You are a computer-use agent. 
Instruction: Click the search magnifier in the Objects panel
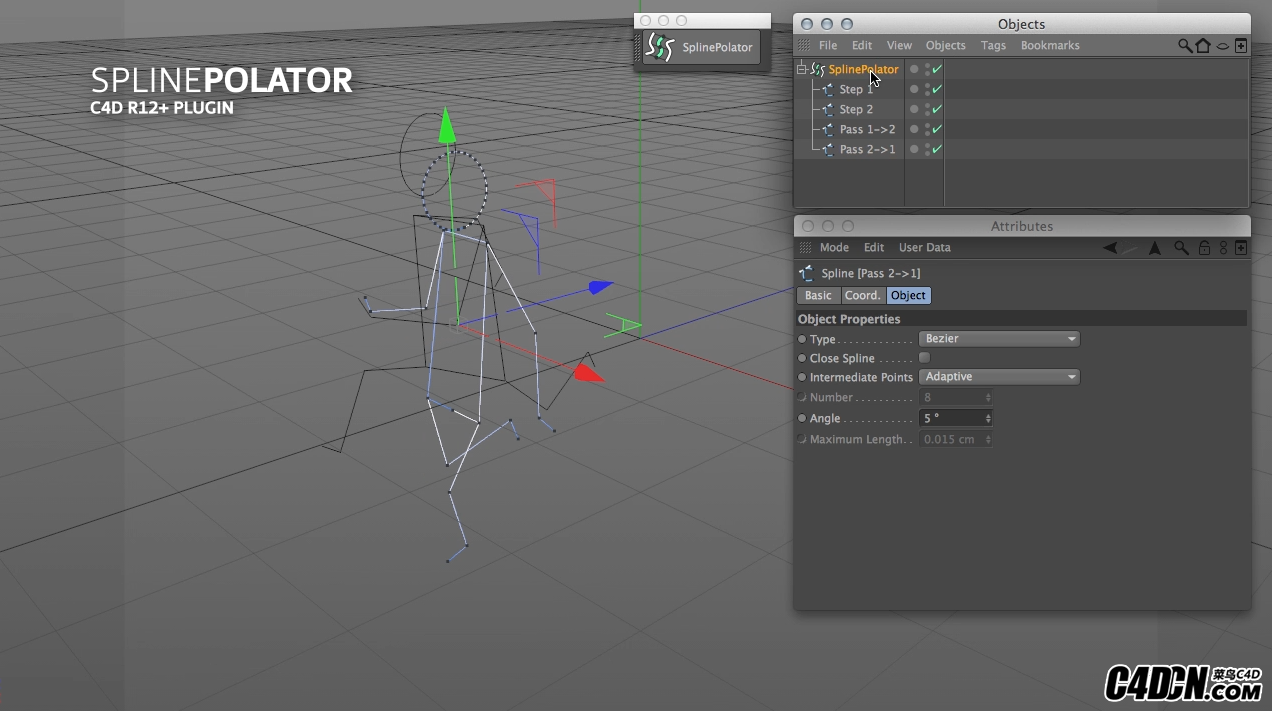tap(1185, 46)
